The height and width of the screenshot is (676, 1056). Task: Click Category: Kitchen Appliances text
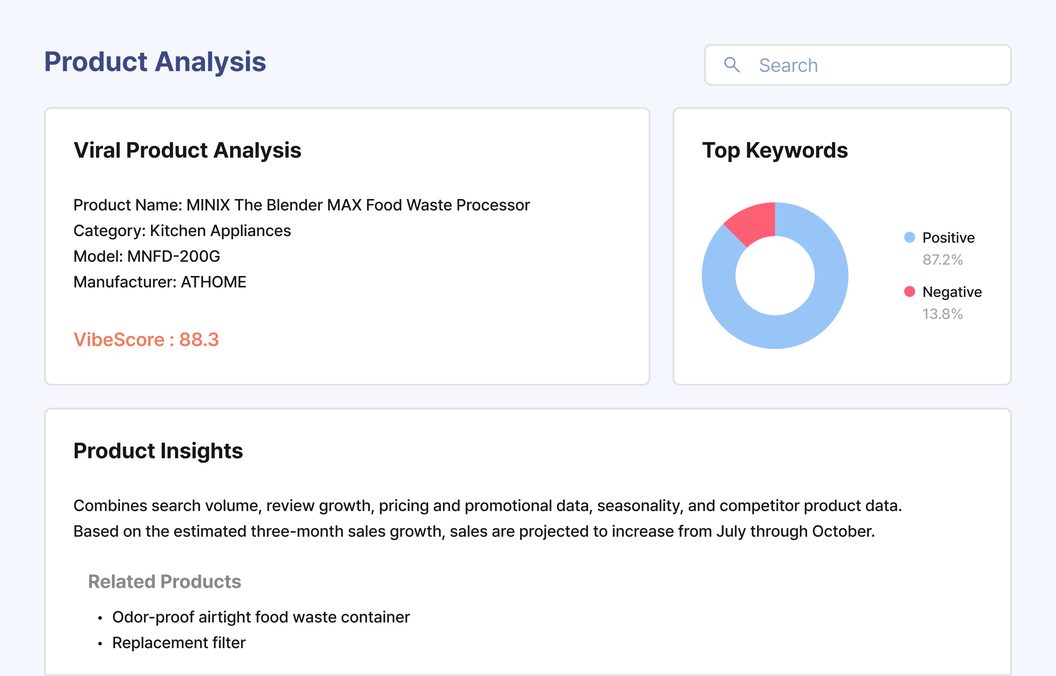point(182,230)
